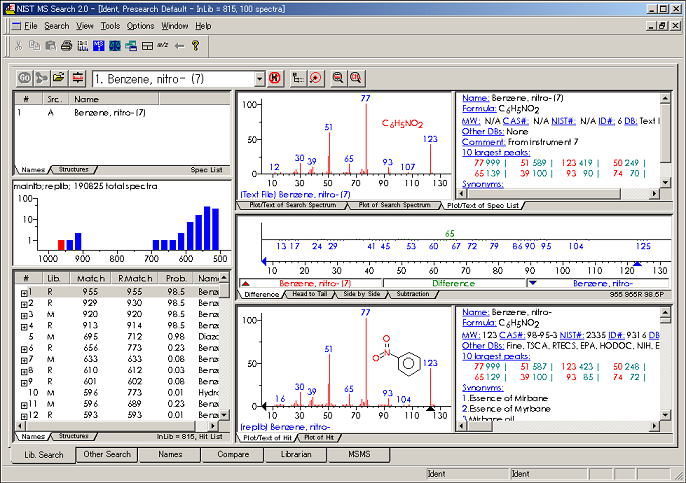Click the red circled H icon
Screen dimensions: 686x483
(x=275, y=78)
